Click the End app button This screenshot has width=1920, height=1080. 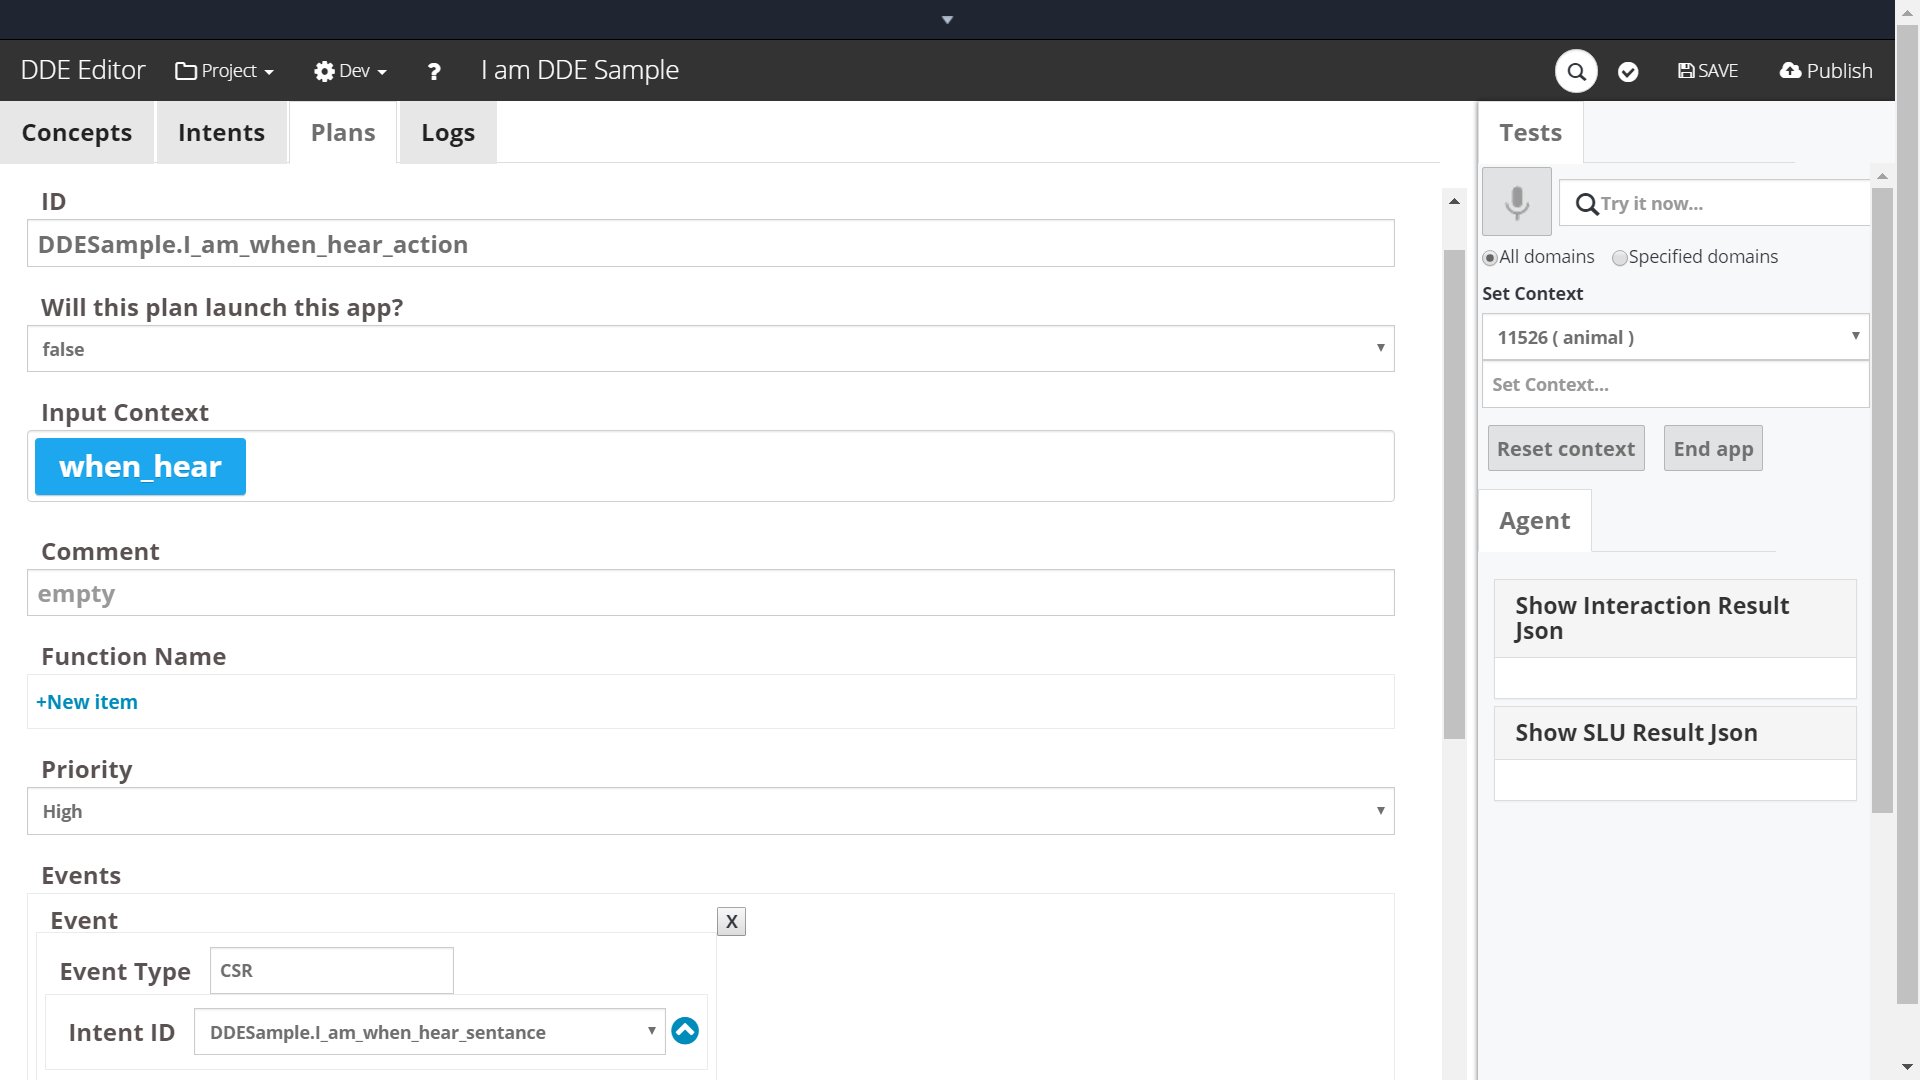(x=1713, y=449)
